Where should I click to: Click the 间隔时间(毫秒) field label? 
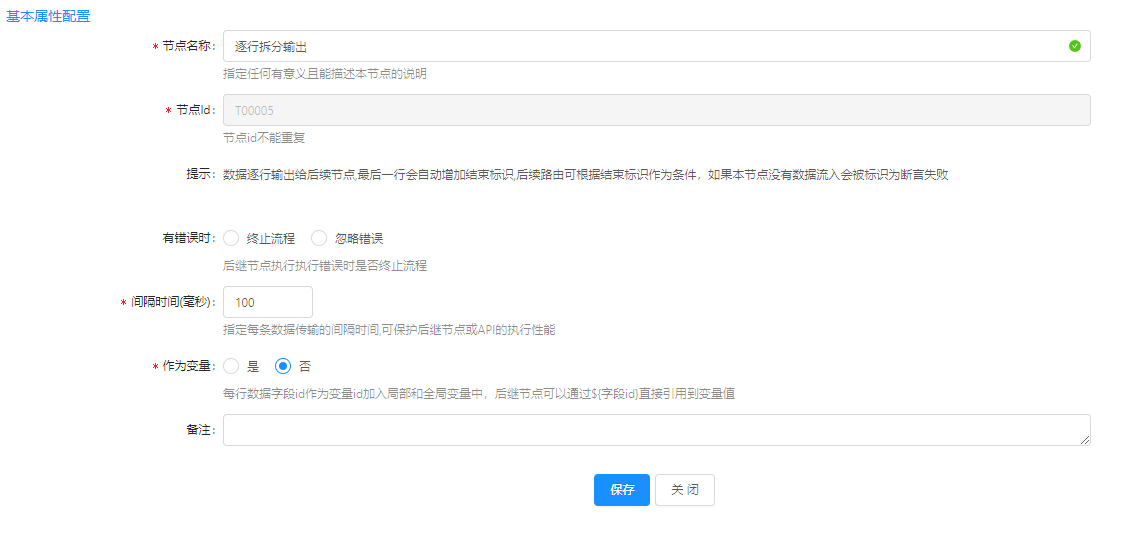coord(173,302)
